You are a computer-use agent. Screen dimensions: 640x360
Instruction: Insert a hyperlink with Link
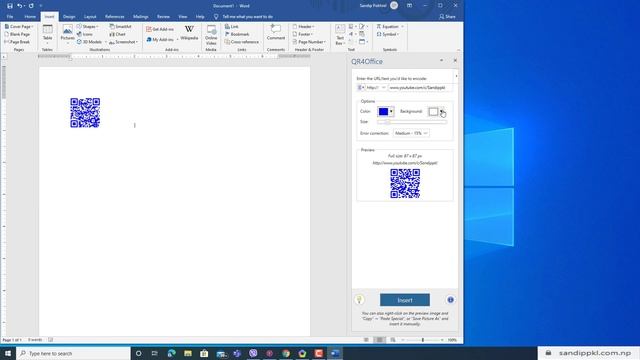click(x=231, y=27)
